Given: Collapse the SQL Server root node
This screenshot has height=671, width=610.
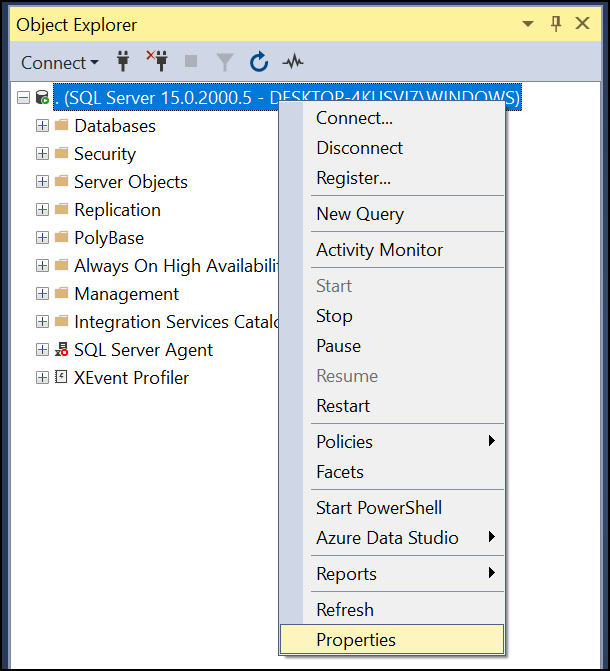Looking at the screenshot, I should (x=23, y=98).
